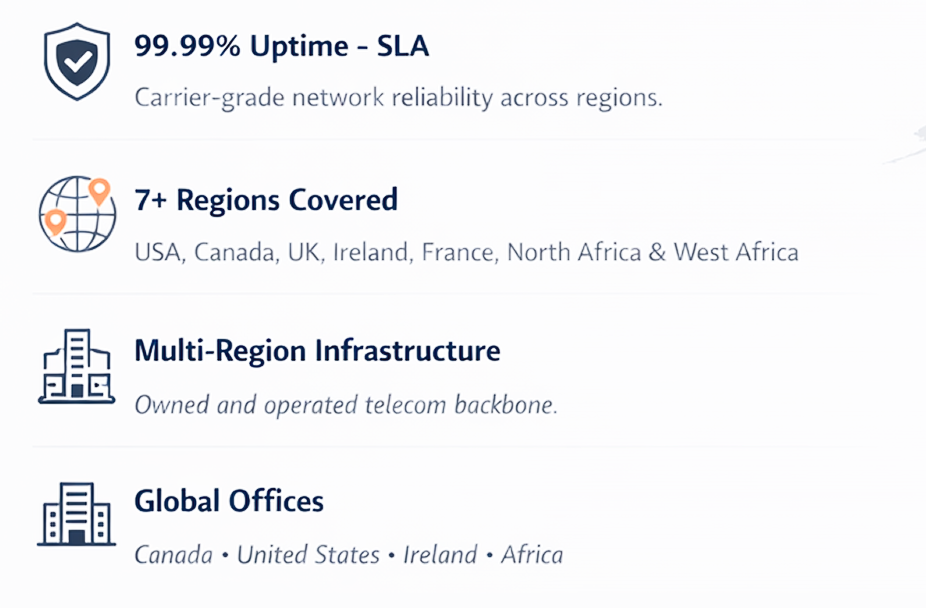
Task: Click the globe icon with location pins
Action: pos(76,214)
